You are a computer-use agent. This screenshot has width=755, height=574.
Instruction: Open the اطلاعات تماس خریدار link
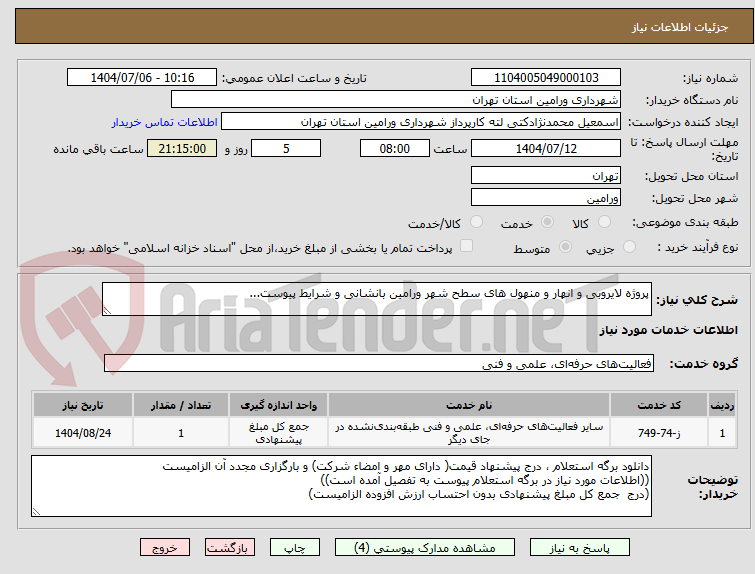coord(165,122)
